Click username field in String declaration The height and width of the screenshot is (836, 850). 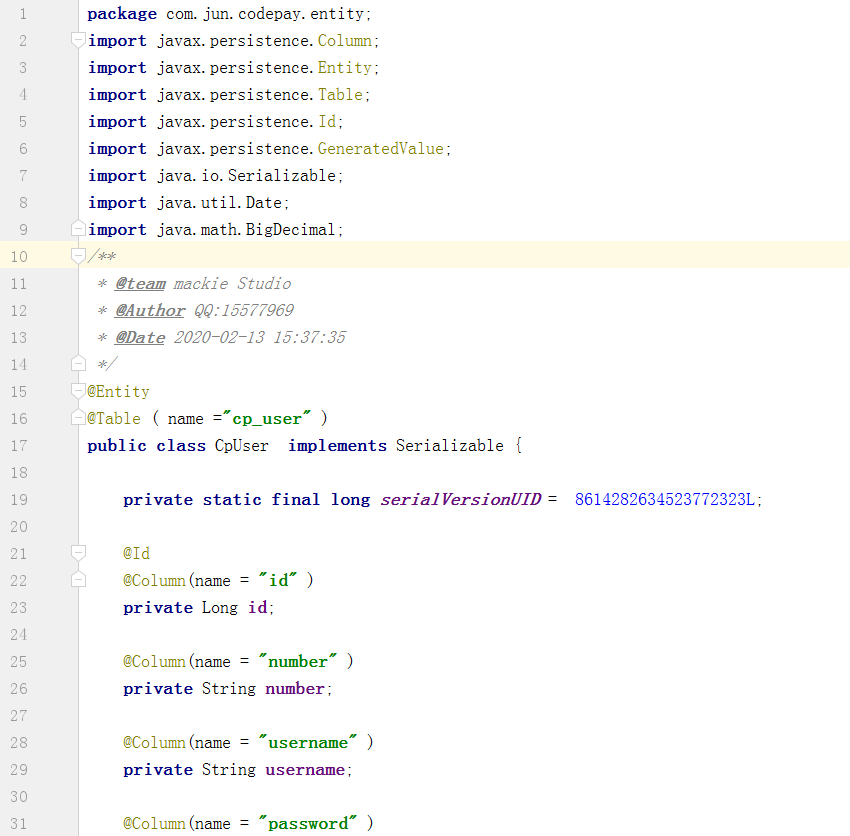[305, 769]
